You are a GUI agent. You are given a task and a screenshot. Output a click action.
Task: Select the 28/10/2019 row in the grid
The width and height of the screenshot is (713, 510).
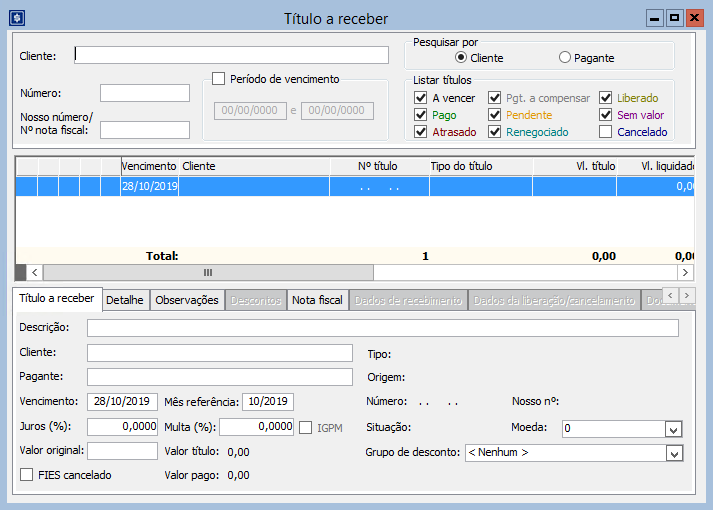point(149,186)
